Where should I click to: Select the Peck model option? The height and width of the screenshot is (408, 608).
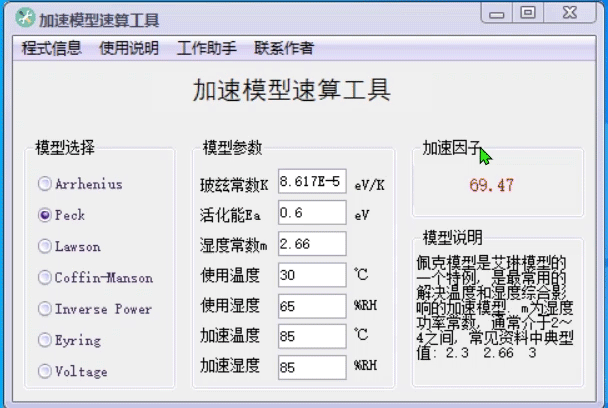click(x=45, y=215)
